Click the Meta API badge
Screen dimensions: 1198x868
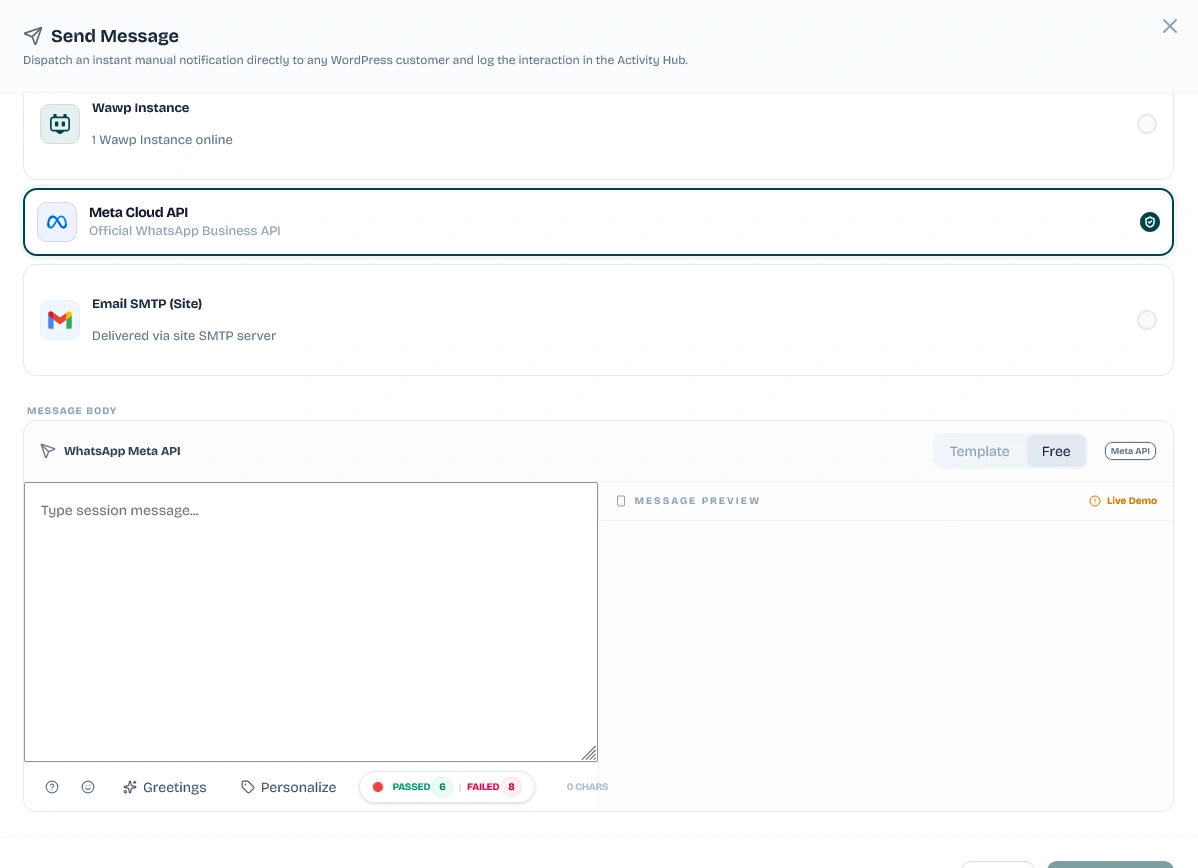click(1130, 451)
